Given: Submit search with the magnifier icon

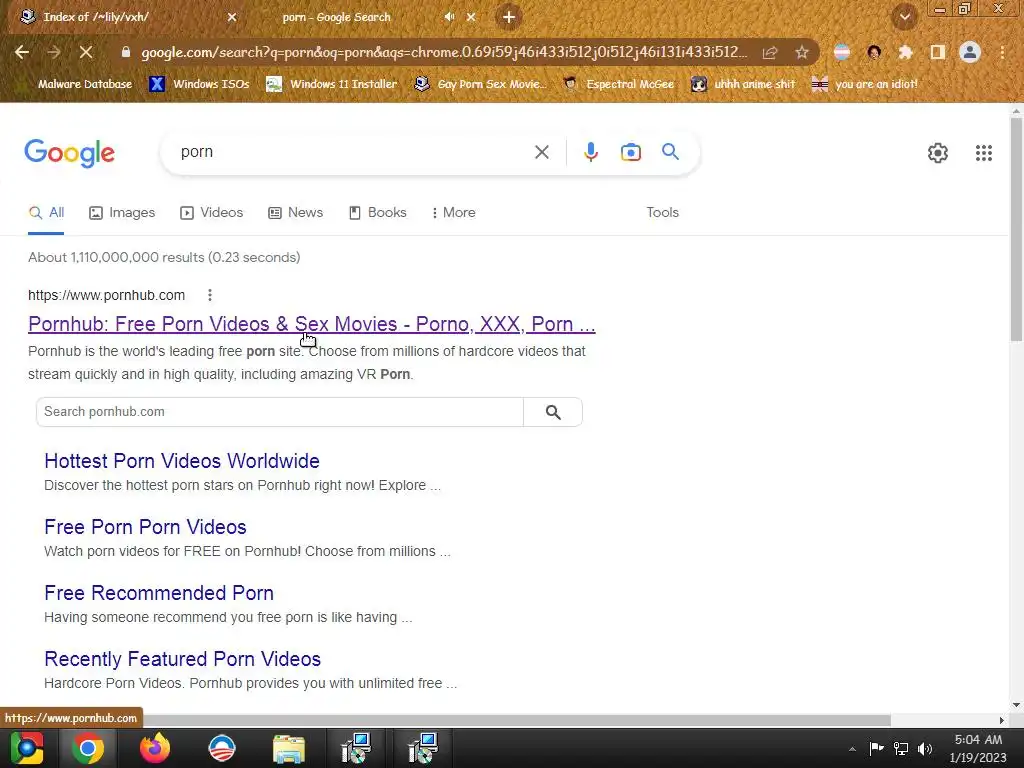Looking at the screenshot, I should [671, 152].
